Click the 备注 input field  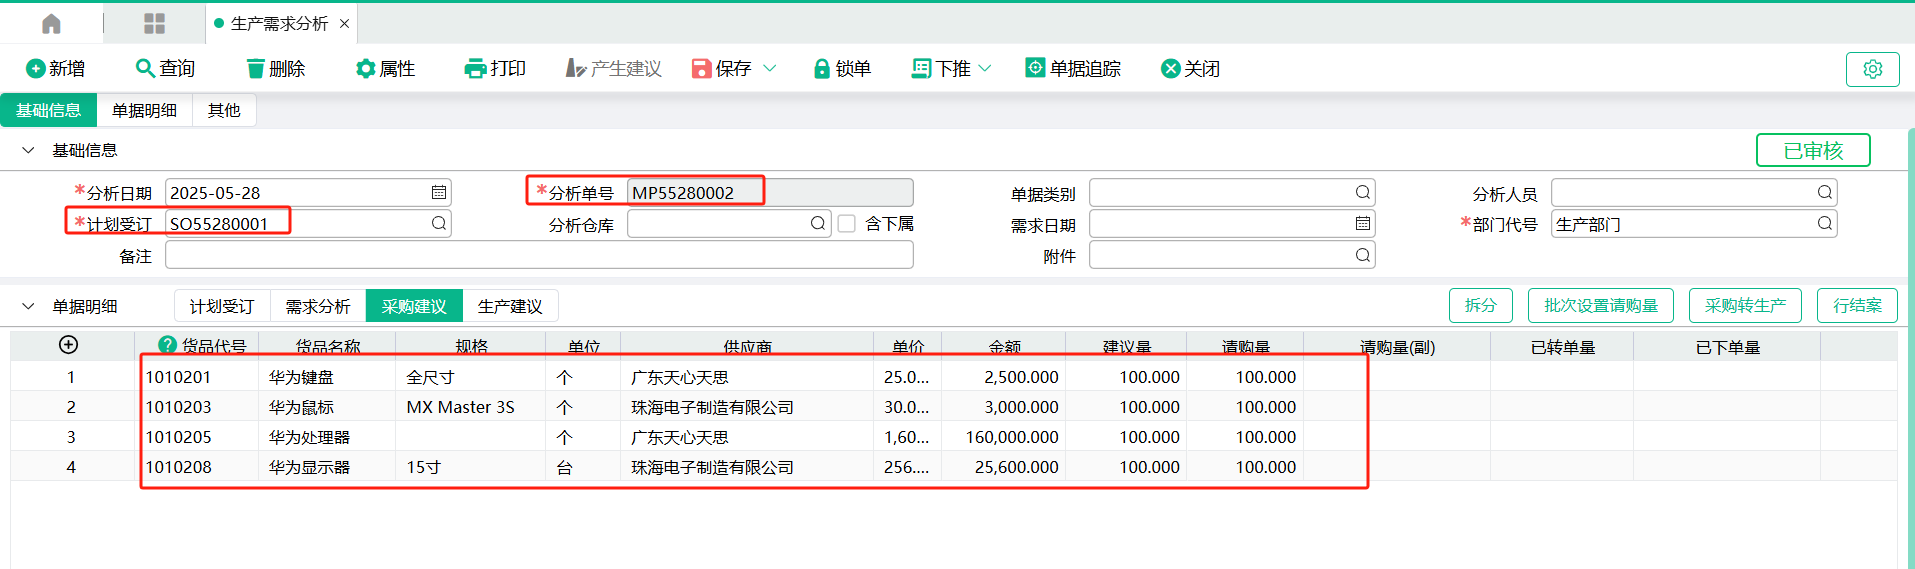tap(539, 255)
